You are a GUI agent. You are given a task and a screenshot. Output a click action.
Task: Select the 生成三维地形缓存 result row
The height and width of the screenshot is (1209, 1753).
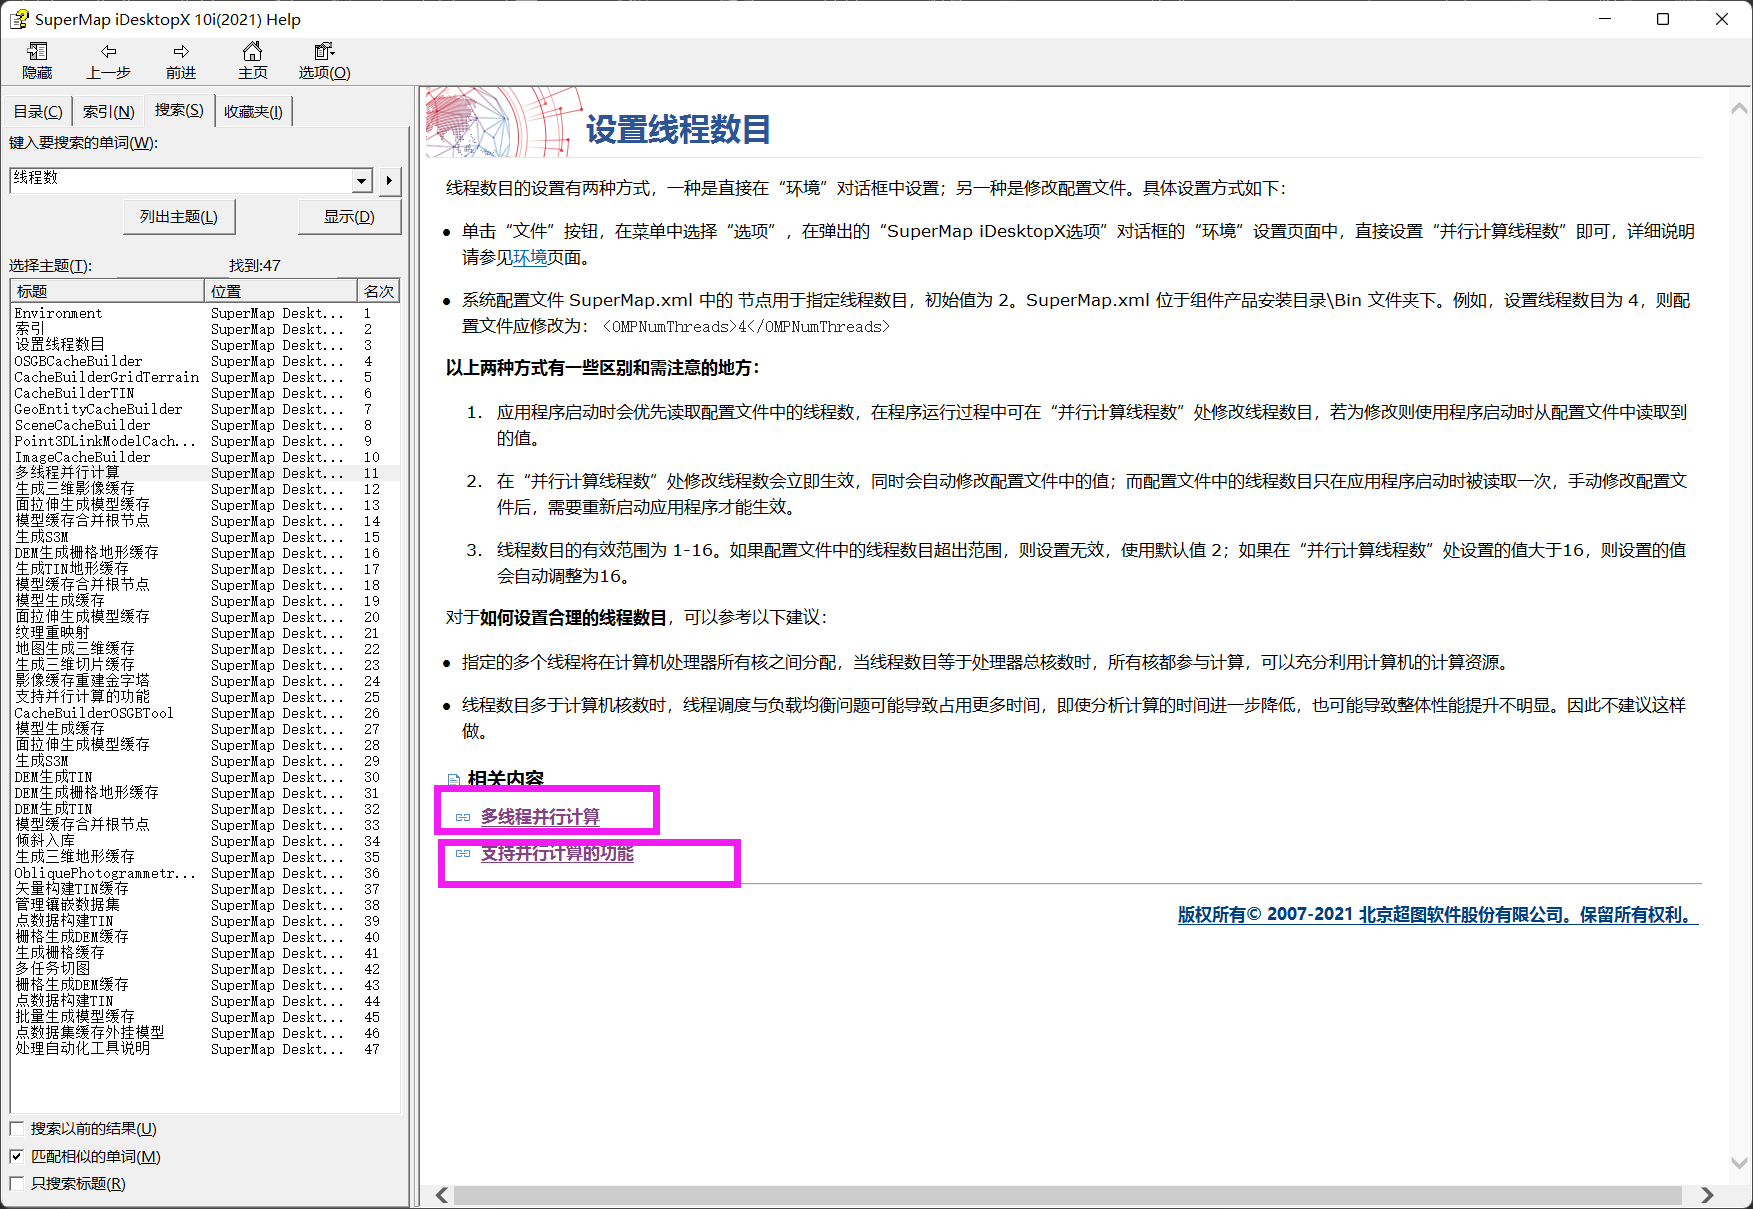pos(205,857)
